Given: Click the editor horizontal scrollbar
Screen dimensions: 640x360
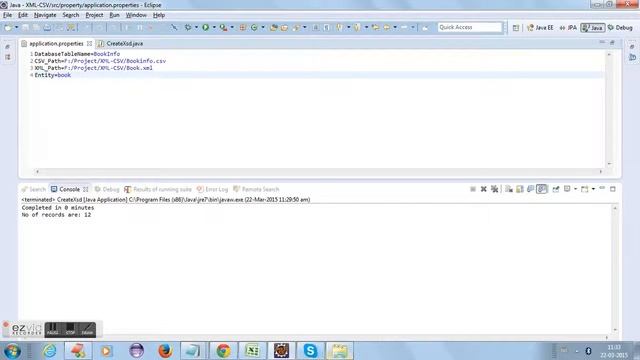Looking at the screenshot, I should 319,171.
